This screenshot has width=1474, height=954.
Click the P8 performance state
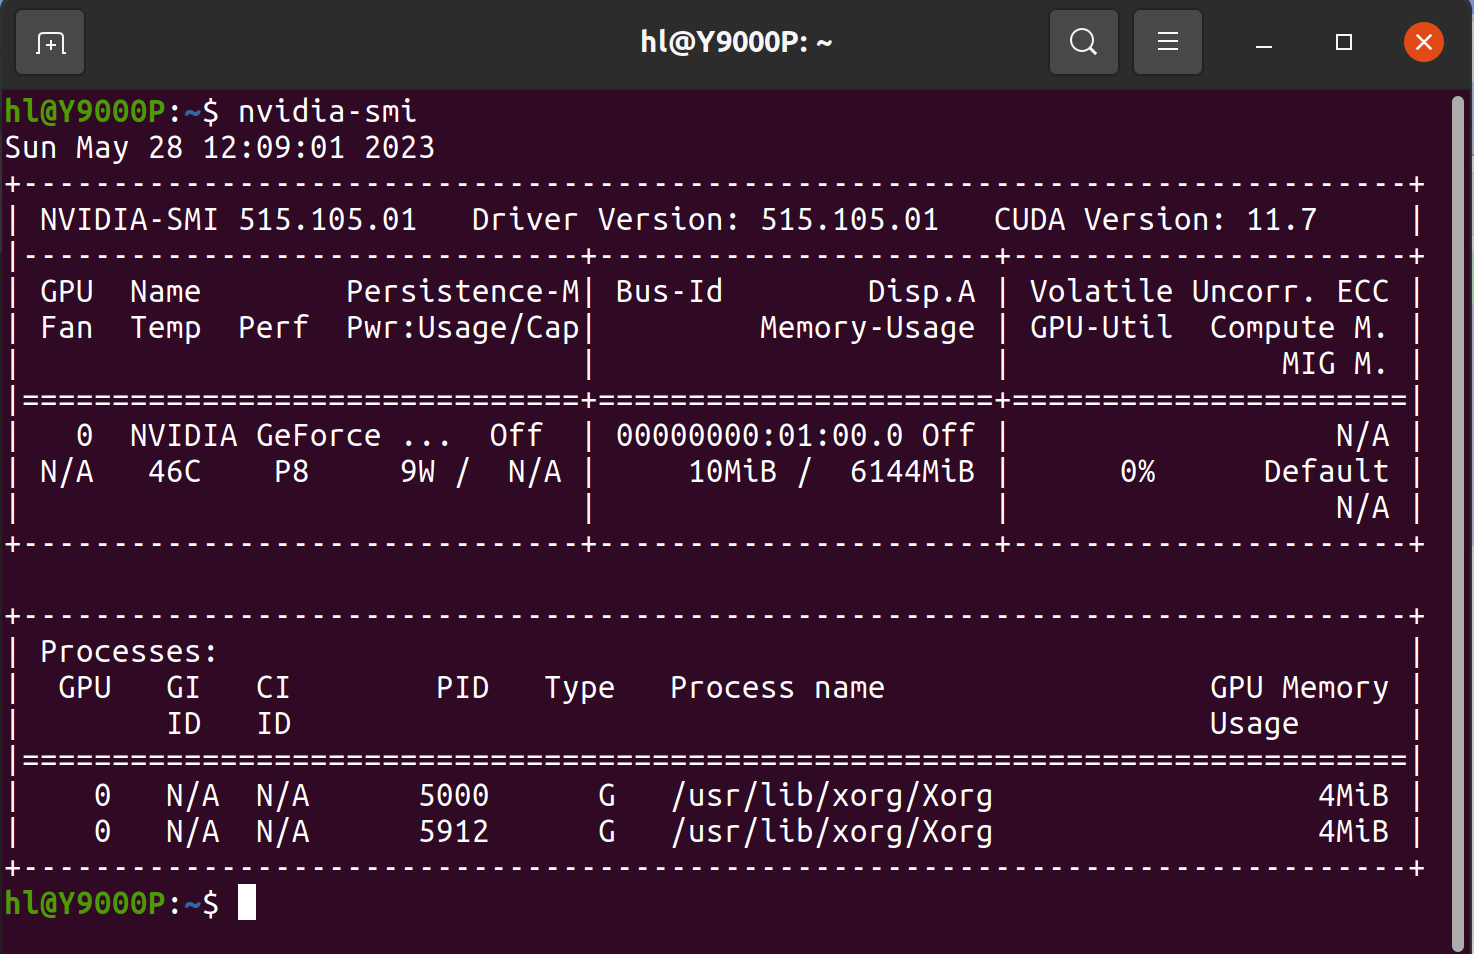pos(291,471)
